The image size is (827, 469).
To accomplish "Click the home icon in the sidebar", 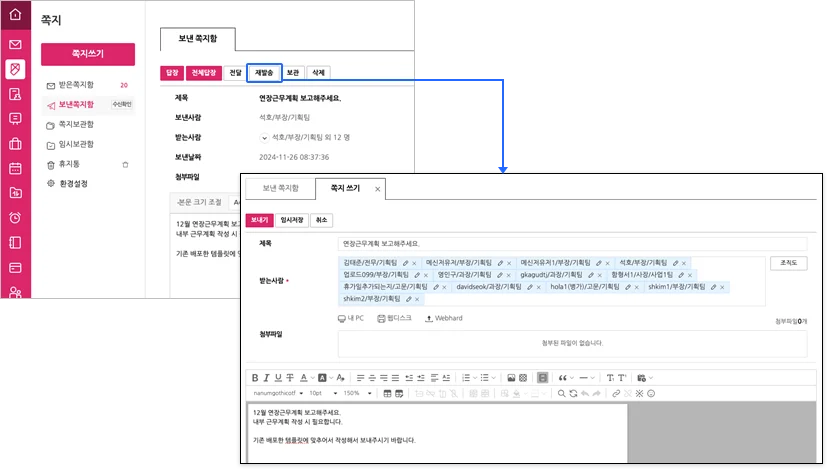I will (15, 15).
